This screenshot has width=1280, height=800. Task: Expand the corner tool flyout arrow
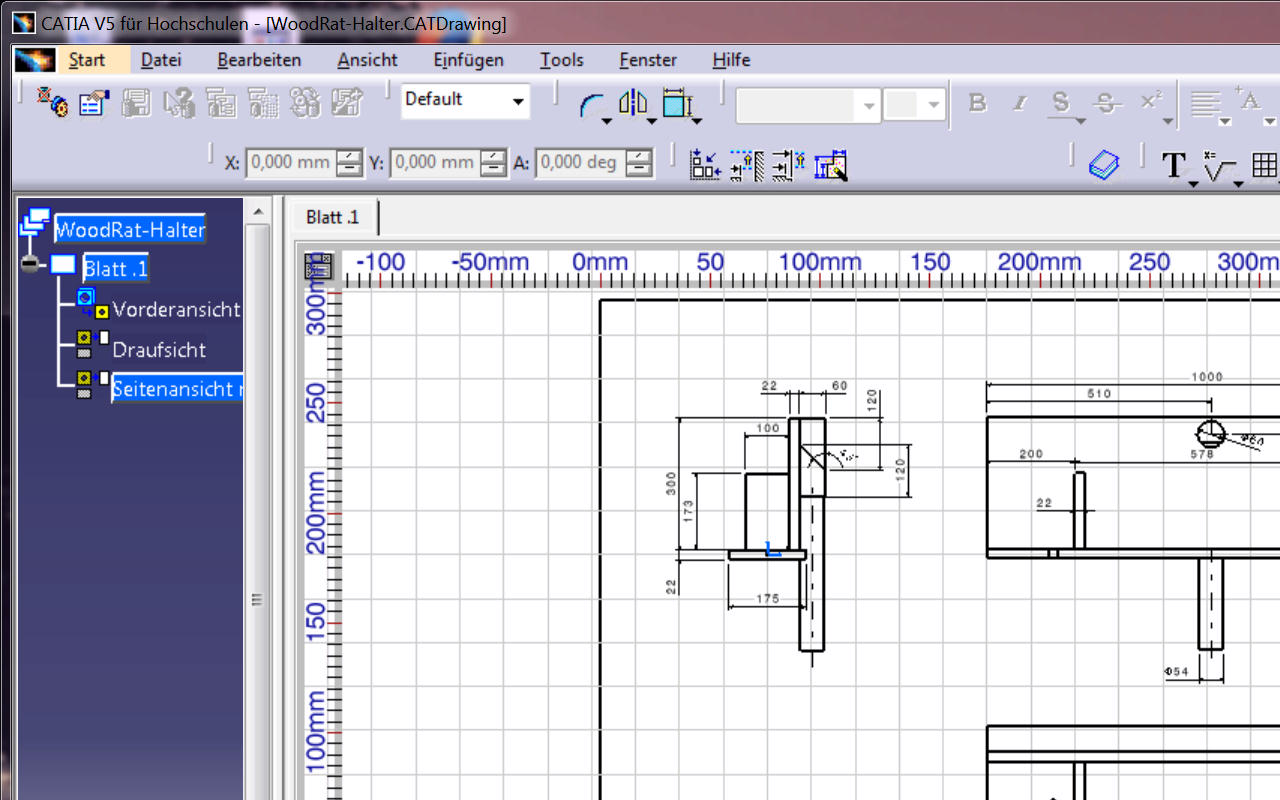coord(607,121)
